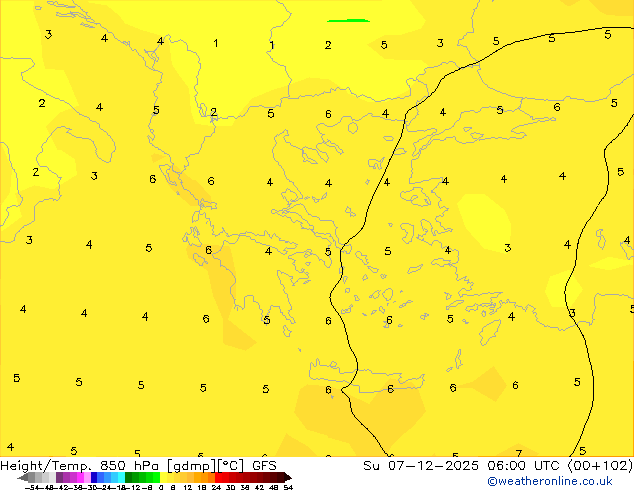This screenshot has width=634, height=490.
Task: Pick the green segment of color scale
Action: click(x=145, y=477)
